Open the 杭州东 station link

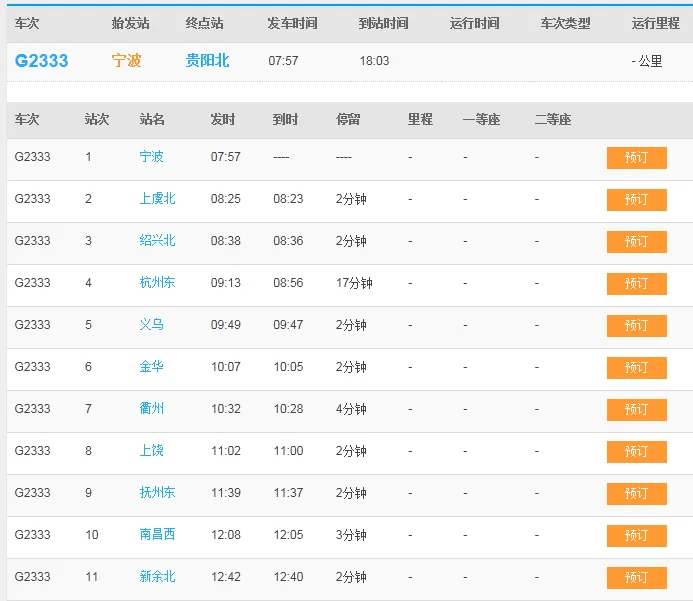point(157,283)
